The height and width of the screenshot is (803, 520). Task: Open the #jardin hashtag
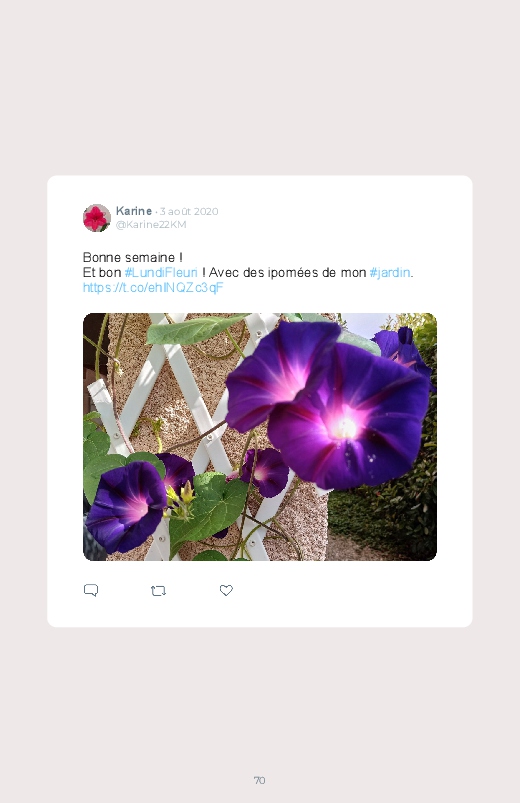(390, 272)
